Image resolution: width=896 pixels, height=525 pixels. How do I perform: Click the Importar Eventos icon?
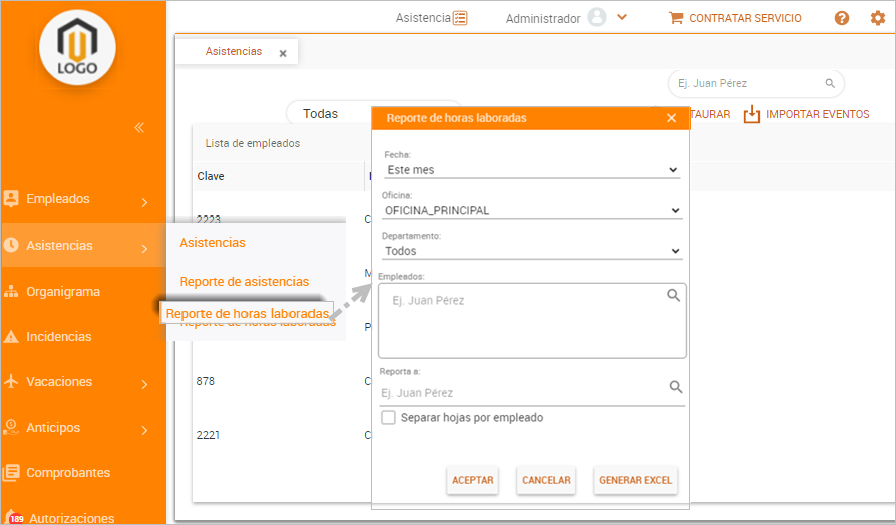pyautogui.click(x=752, y=114)
